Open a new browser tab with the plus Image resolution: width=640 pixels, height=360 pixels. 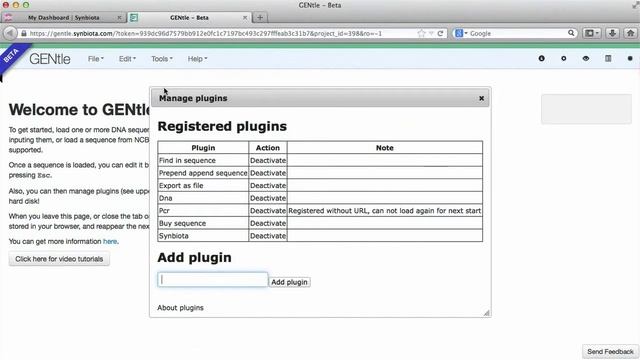click(x=260, y=18)
